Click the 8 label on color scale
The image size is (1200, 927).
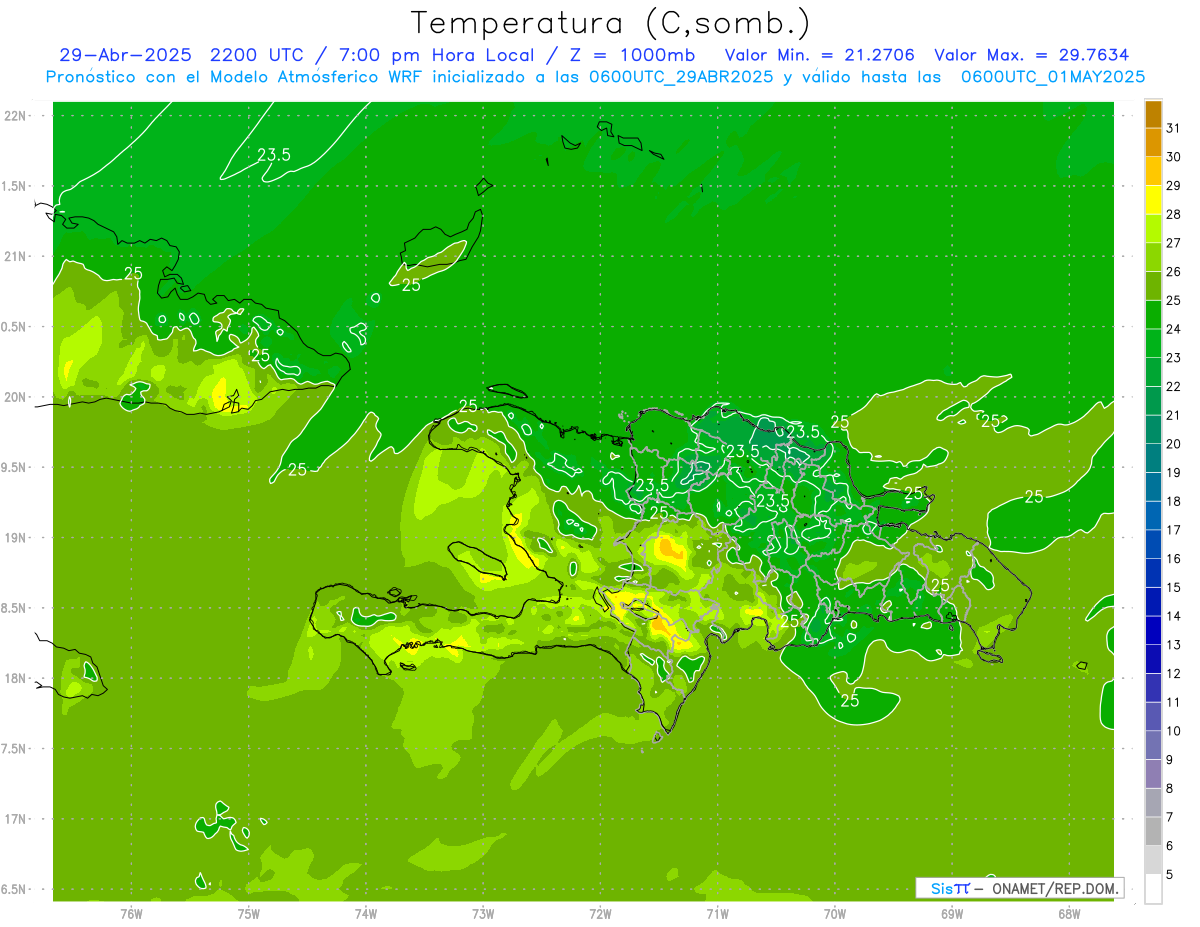[1170, 788]
